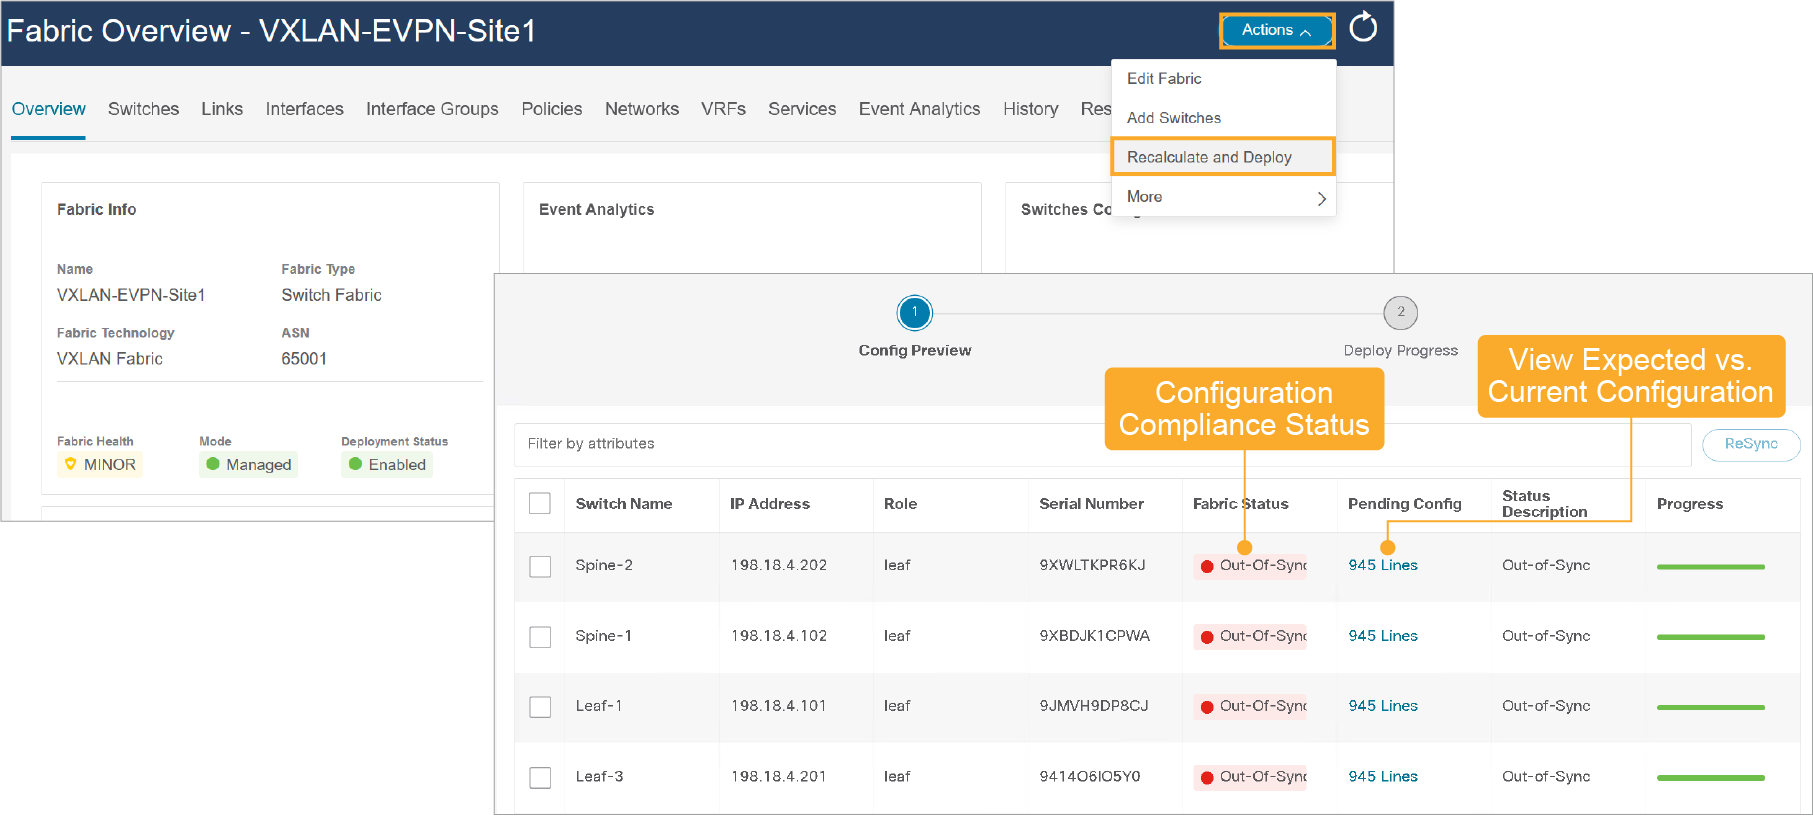This screenshot has height=816, width=1813.
Task: Click IP address 198.18.4.102
Action: tap(778, 636)
